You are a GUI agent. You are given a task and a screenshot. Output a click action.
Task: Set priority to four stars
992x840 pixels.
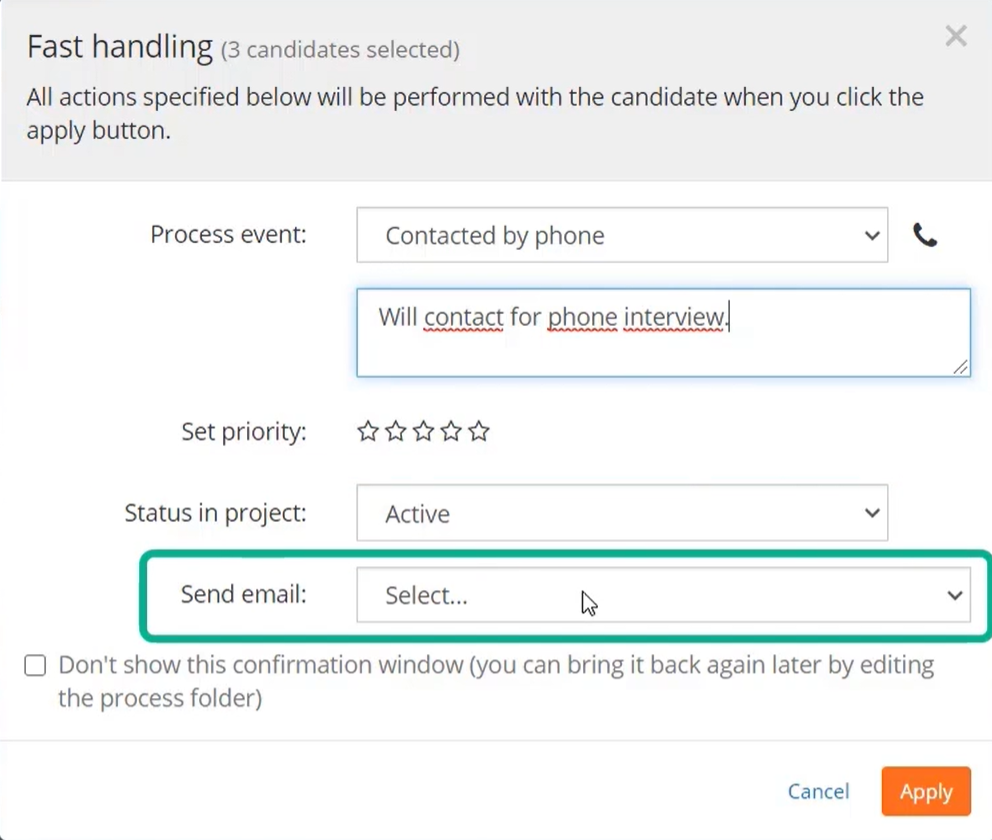(451, 431)
